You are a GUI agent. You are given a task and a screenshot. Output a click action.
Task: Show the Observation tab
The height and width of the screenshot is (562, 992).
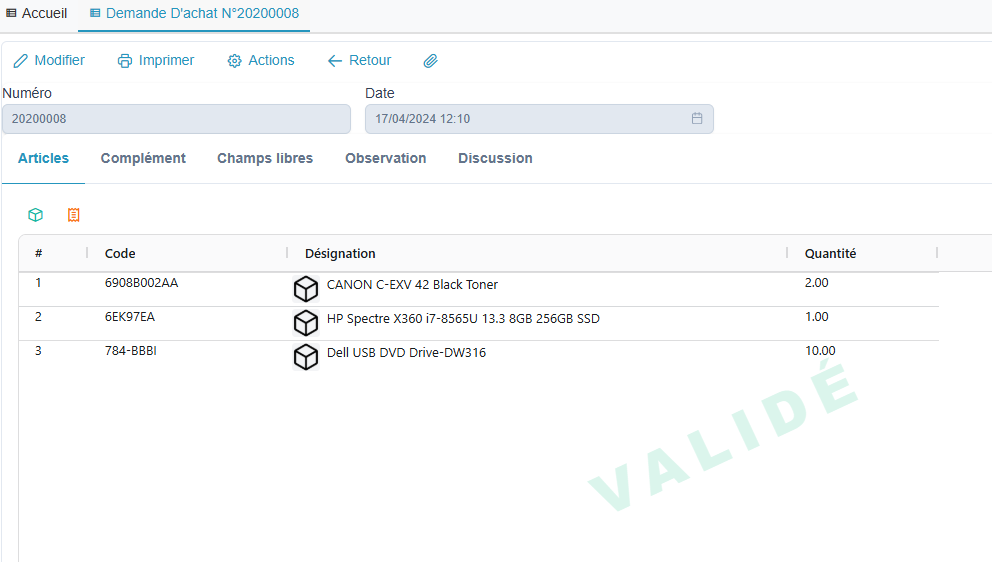[x=385, y=158]
